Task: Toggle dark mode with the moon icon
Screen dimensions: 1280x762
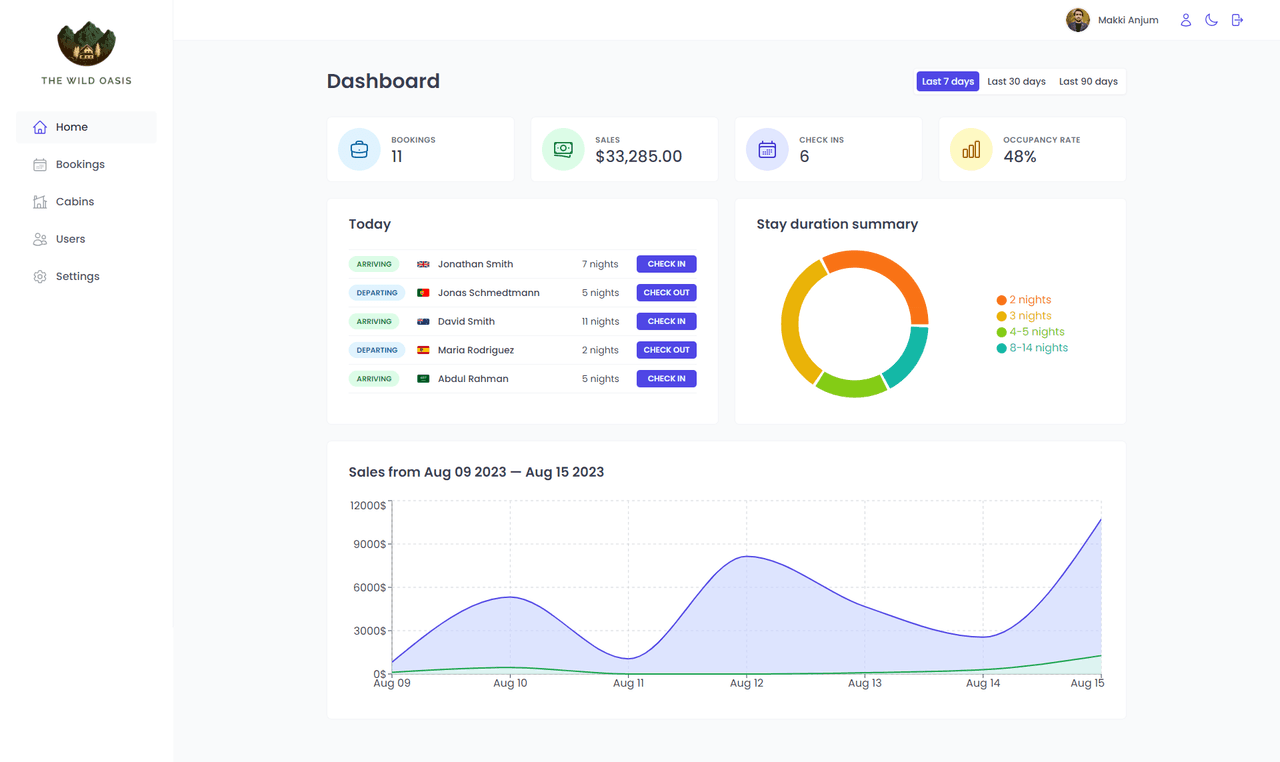Action: [1211, 20]
